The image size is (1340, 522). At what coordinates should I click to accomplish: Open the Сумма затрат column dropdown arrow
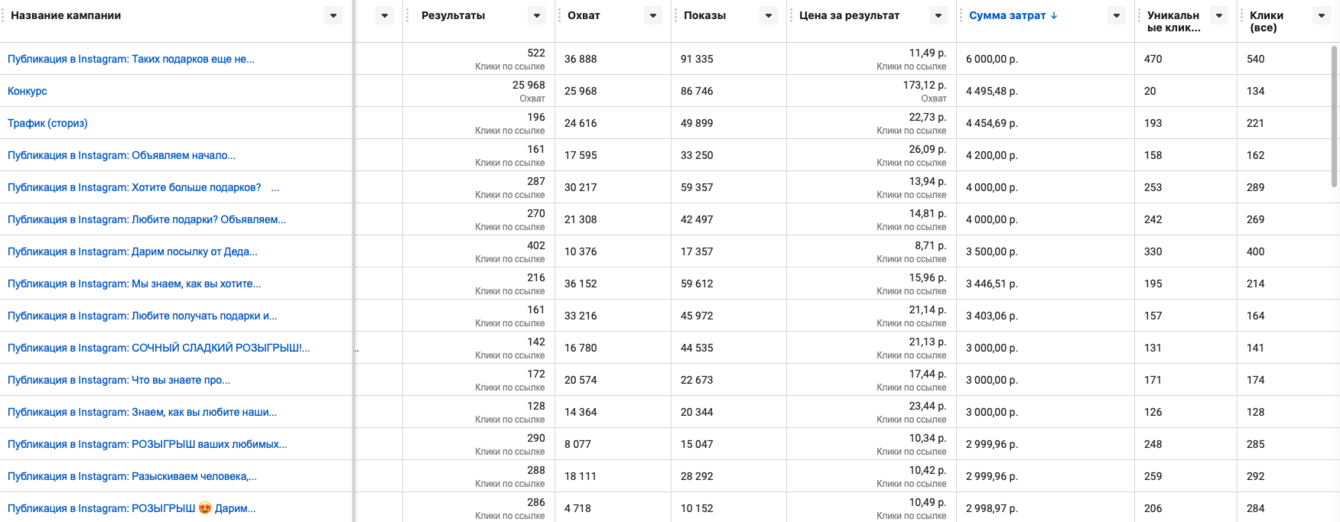tap(1117, 16)
